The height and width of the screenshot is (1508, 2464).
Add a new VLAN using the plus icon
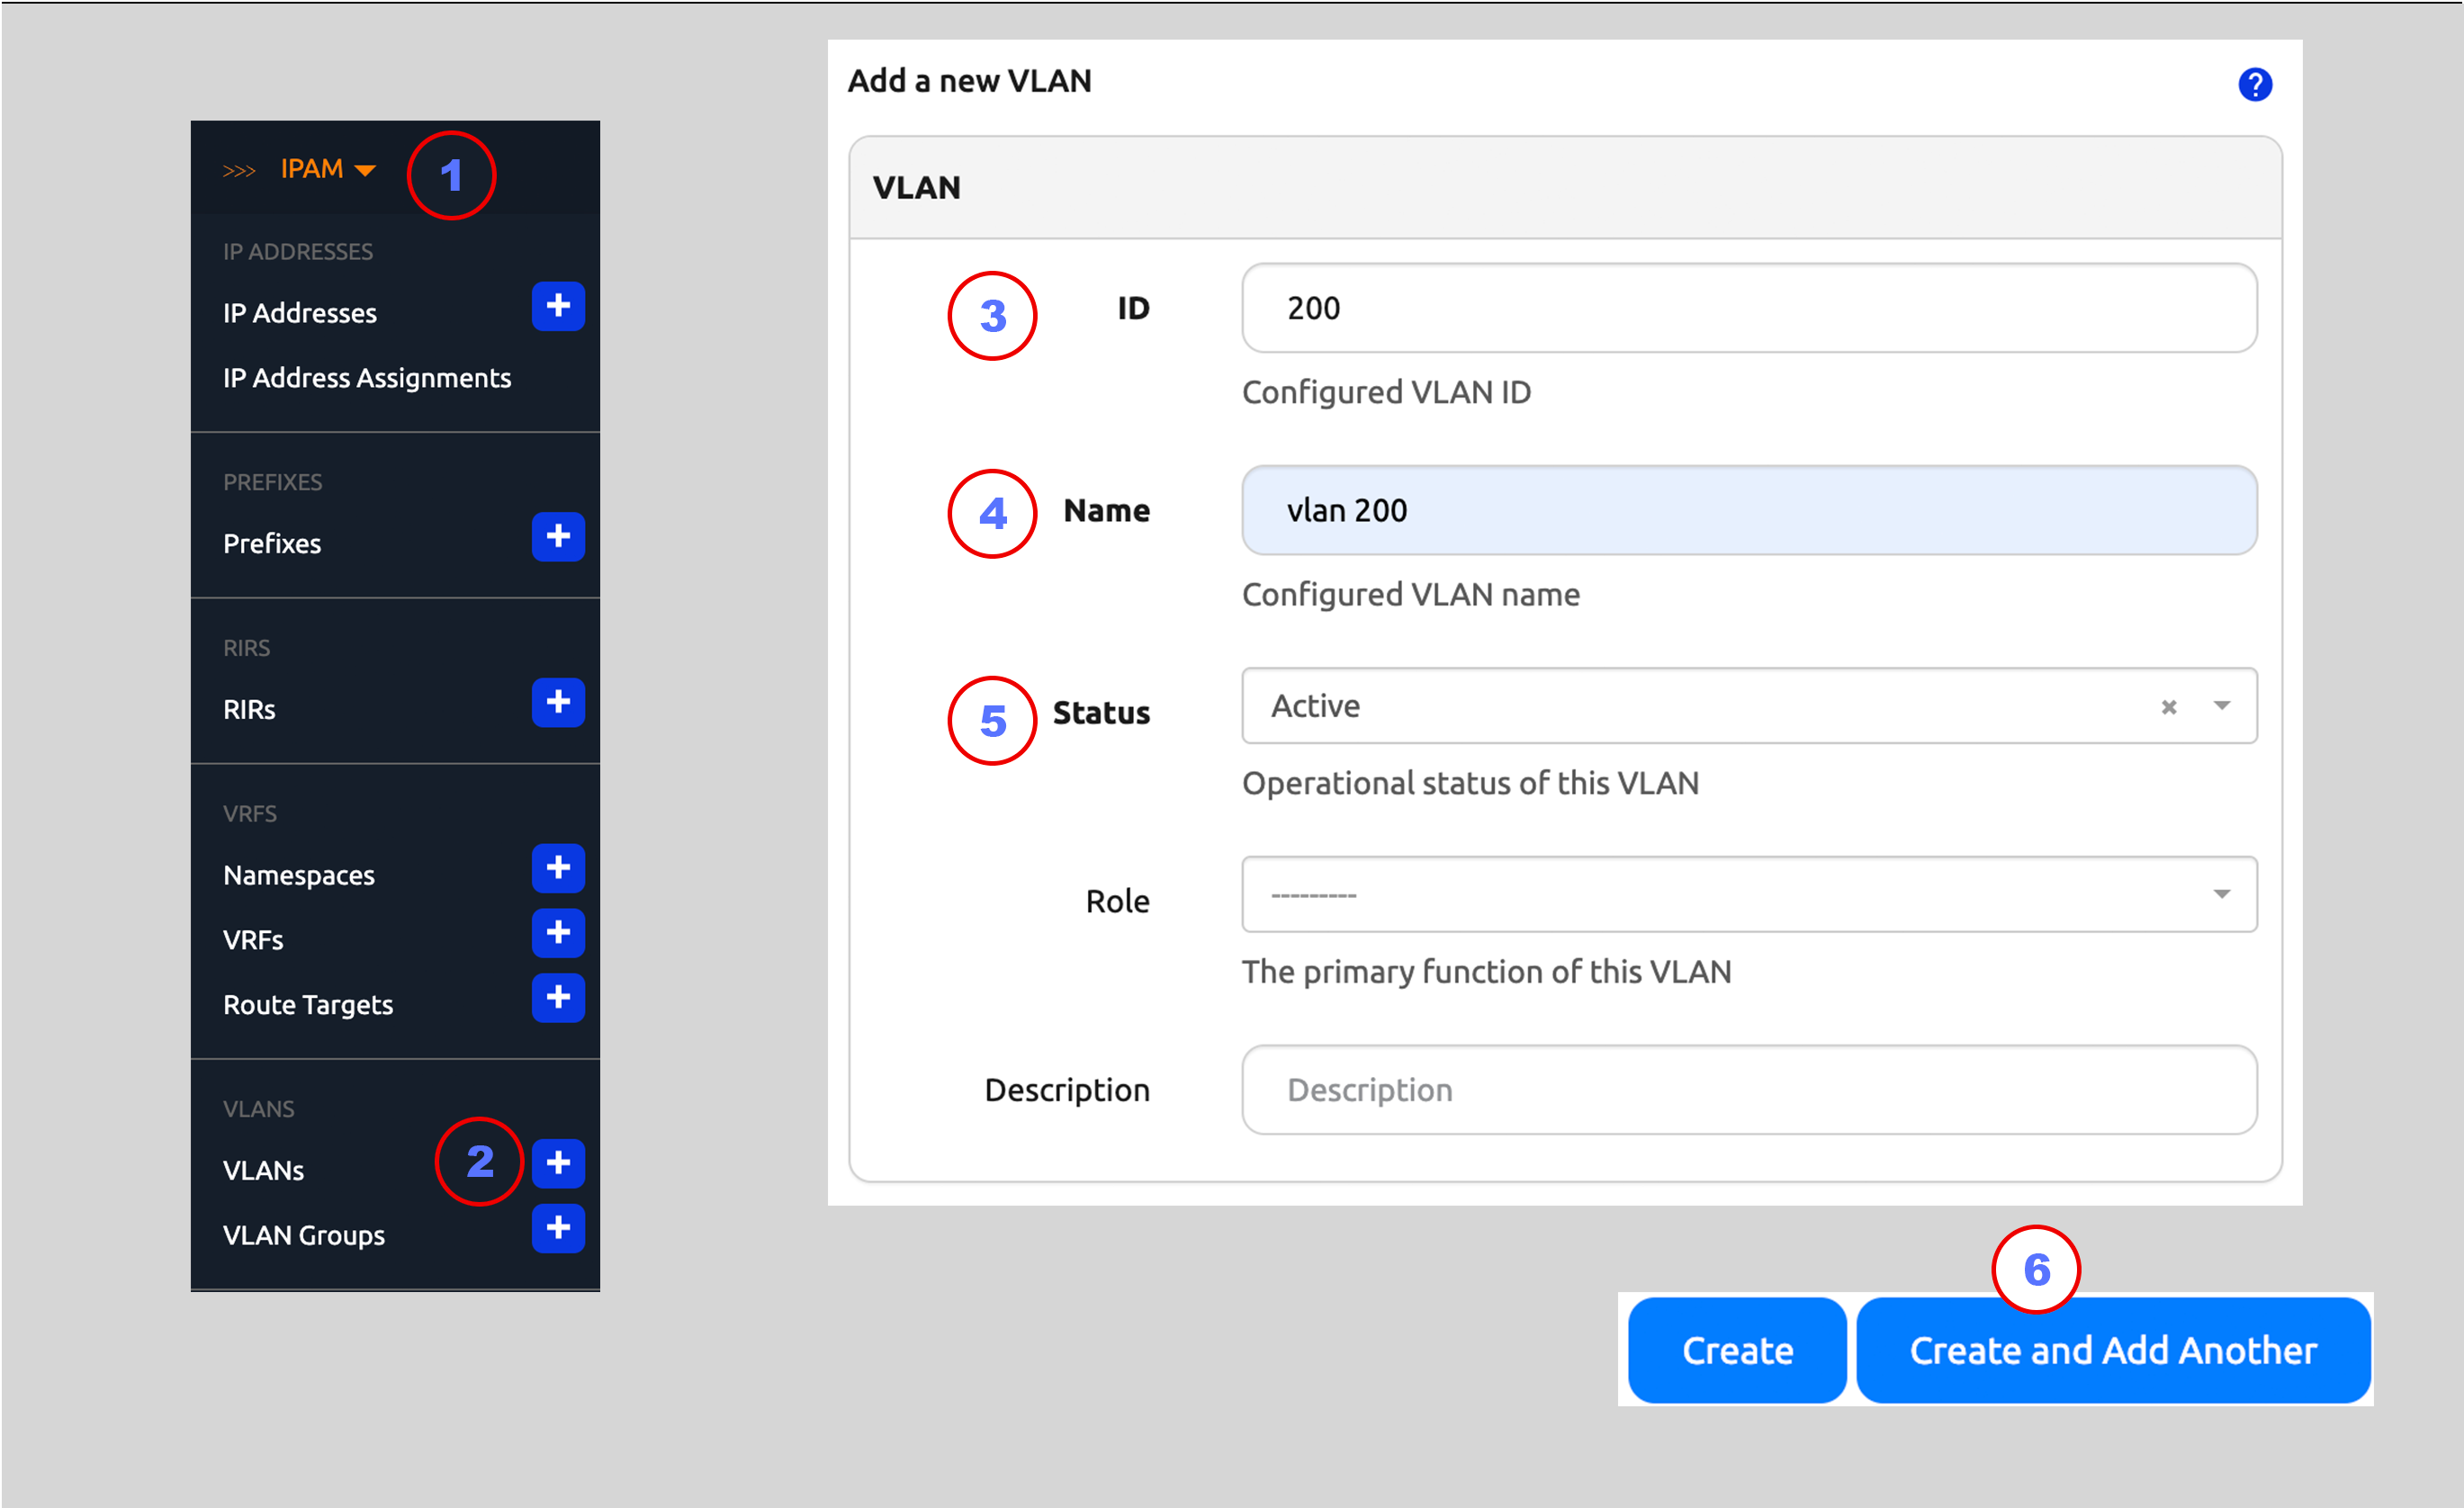[558, 1163]
